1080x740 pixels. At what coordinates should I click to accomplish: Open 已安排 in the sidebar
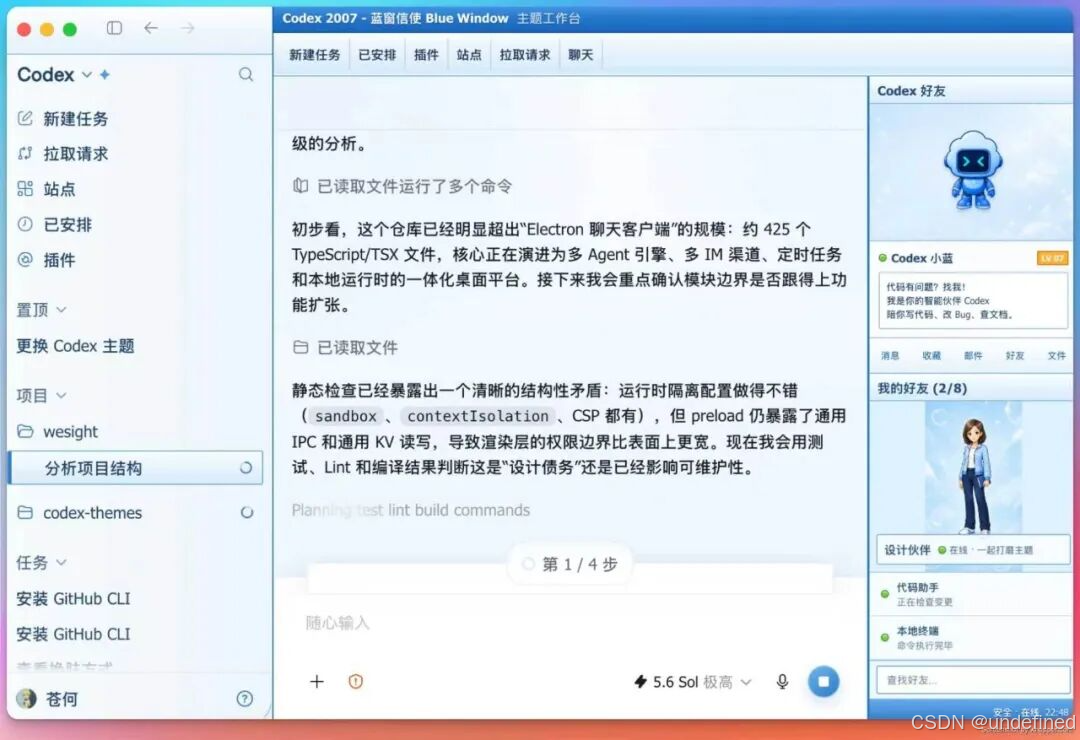pos(68,225)
